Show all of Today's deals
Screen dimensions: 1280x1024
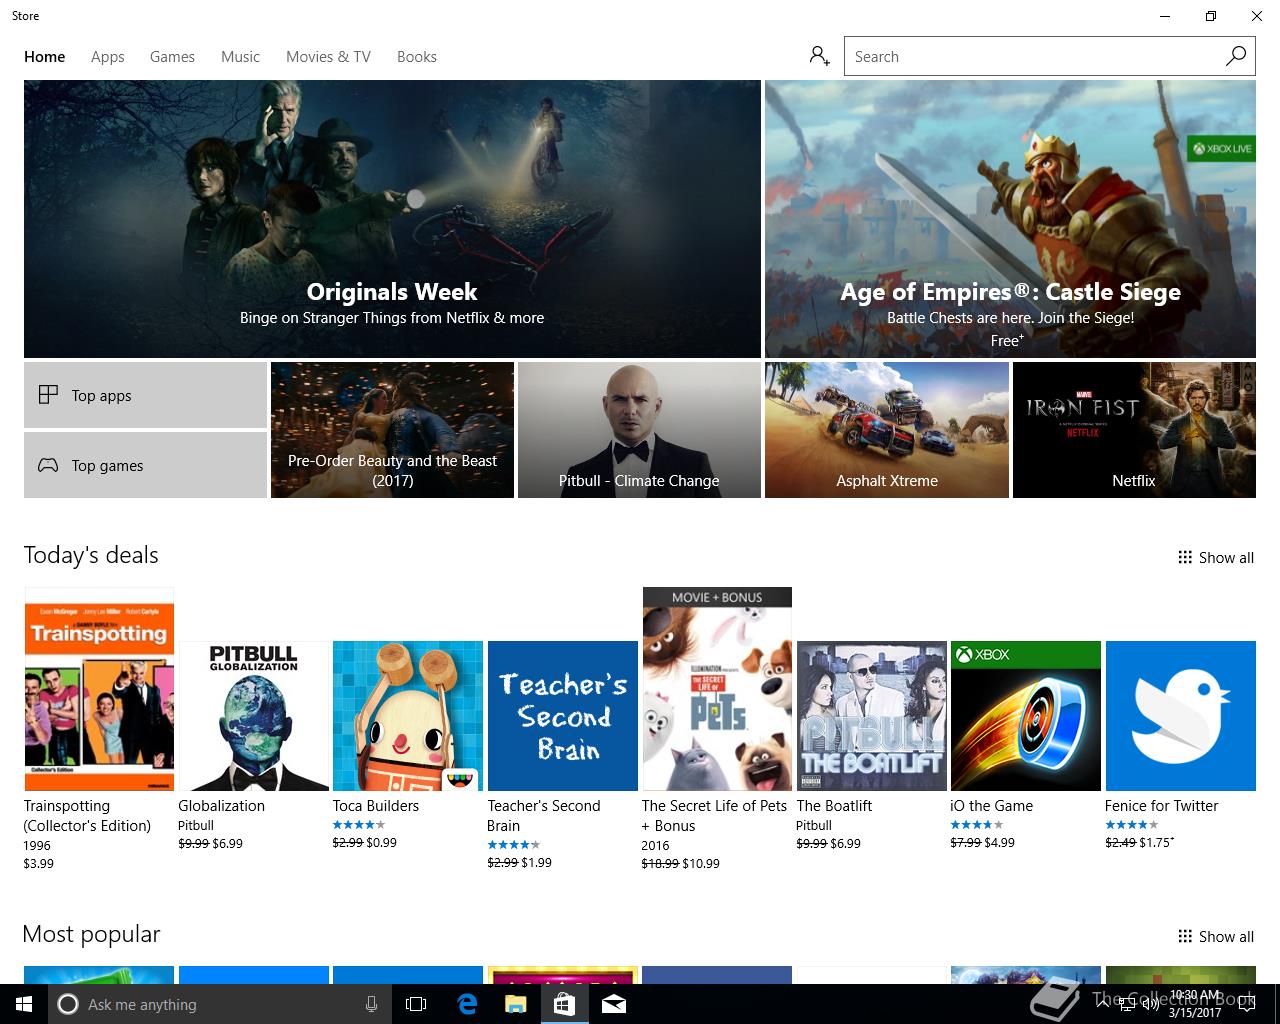point(1215,558)
